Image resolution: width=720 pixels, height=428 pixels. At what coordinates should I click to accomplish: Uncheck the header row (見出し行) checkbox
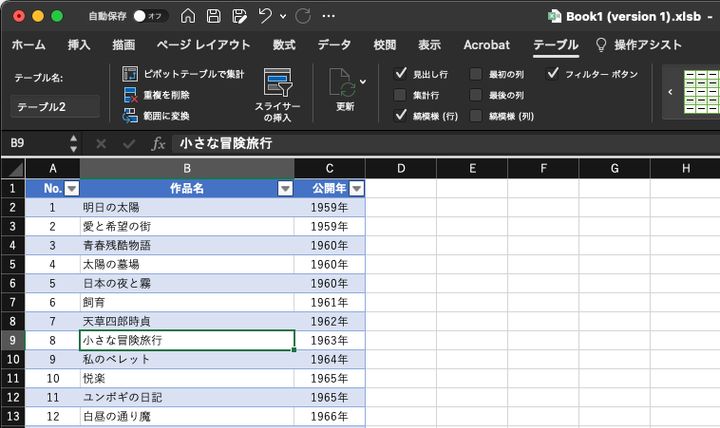click(x=401, y=74)
